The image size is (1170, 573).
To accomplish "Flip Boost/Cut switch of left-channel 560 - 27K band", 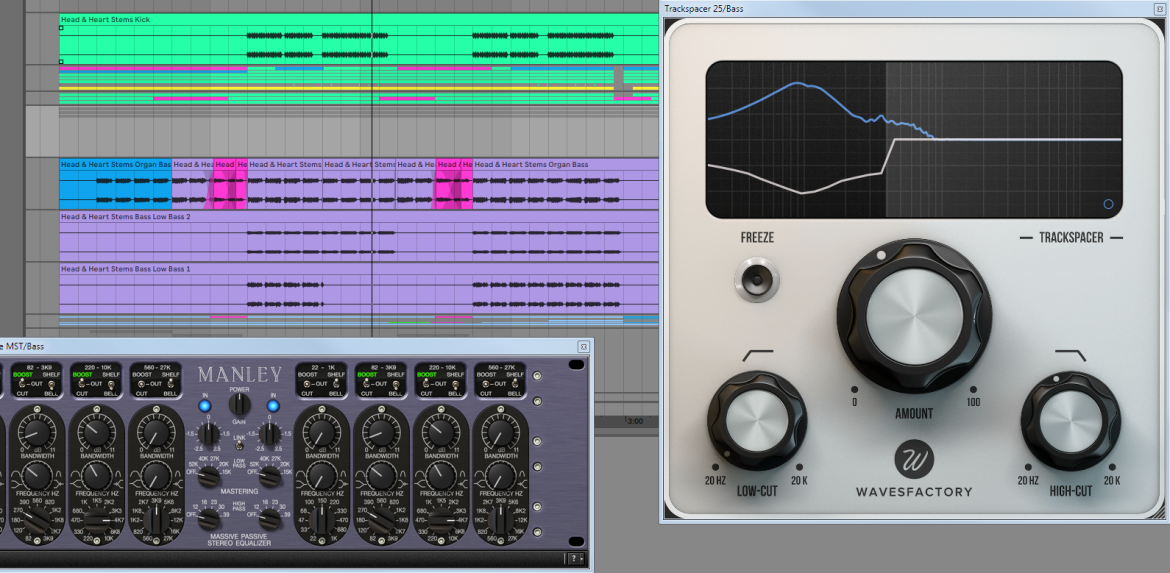I will click(x=142, y=385).
